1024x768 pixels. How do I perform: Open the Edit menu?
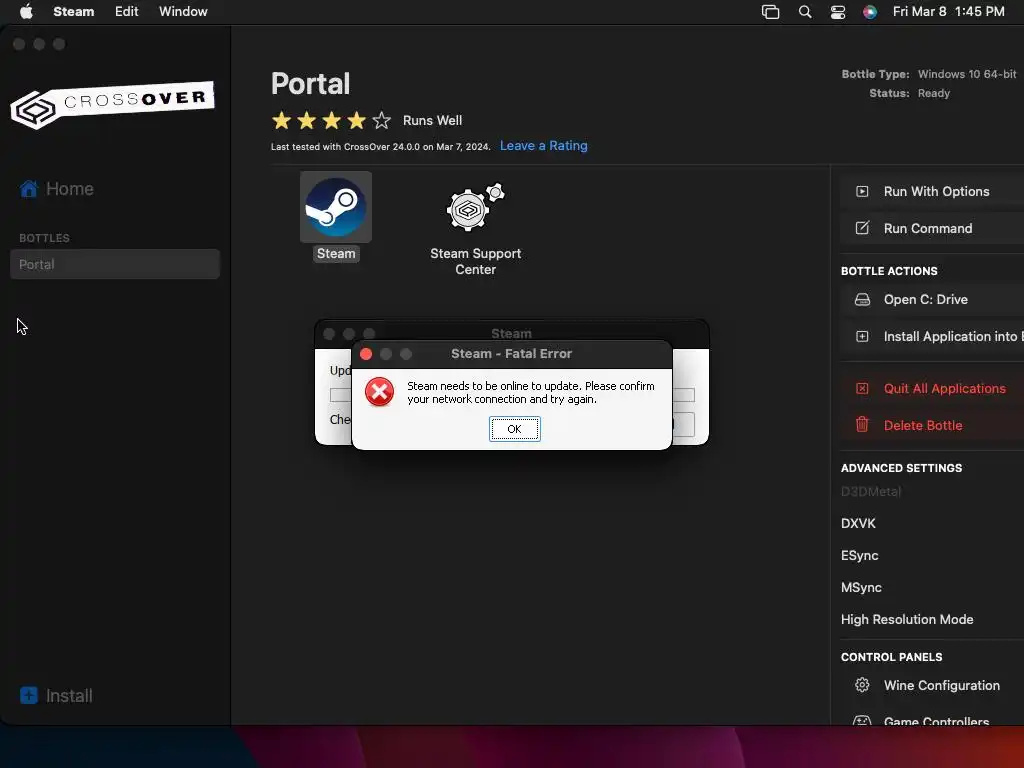[x=127, y=11]
